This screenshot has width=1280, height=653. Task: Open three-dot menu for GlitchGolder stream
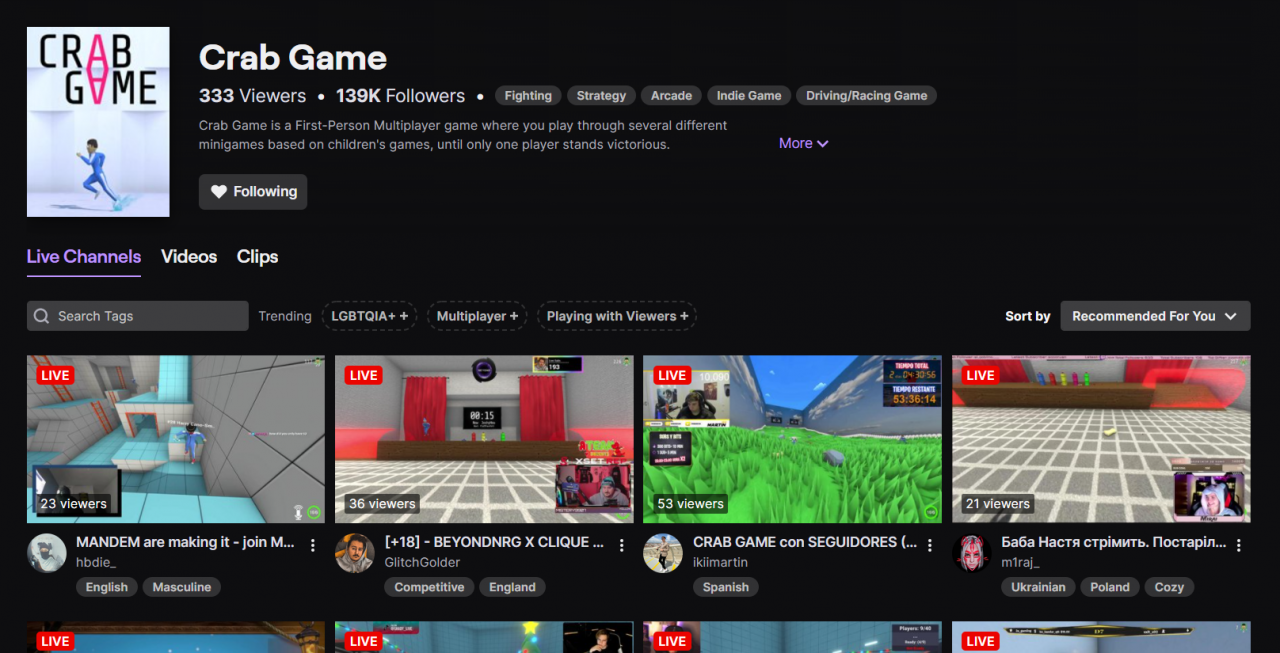point(621,545)
